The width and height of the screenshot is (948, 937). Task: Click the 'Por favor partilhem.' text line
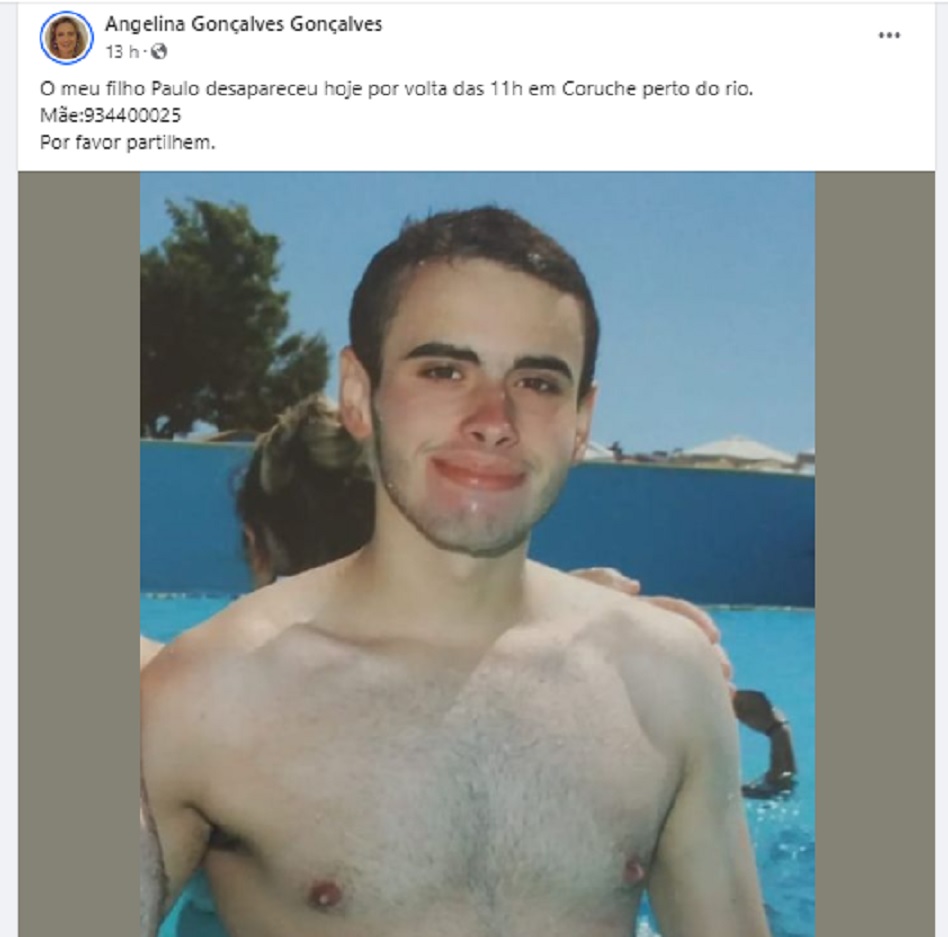[128, 143]
